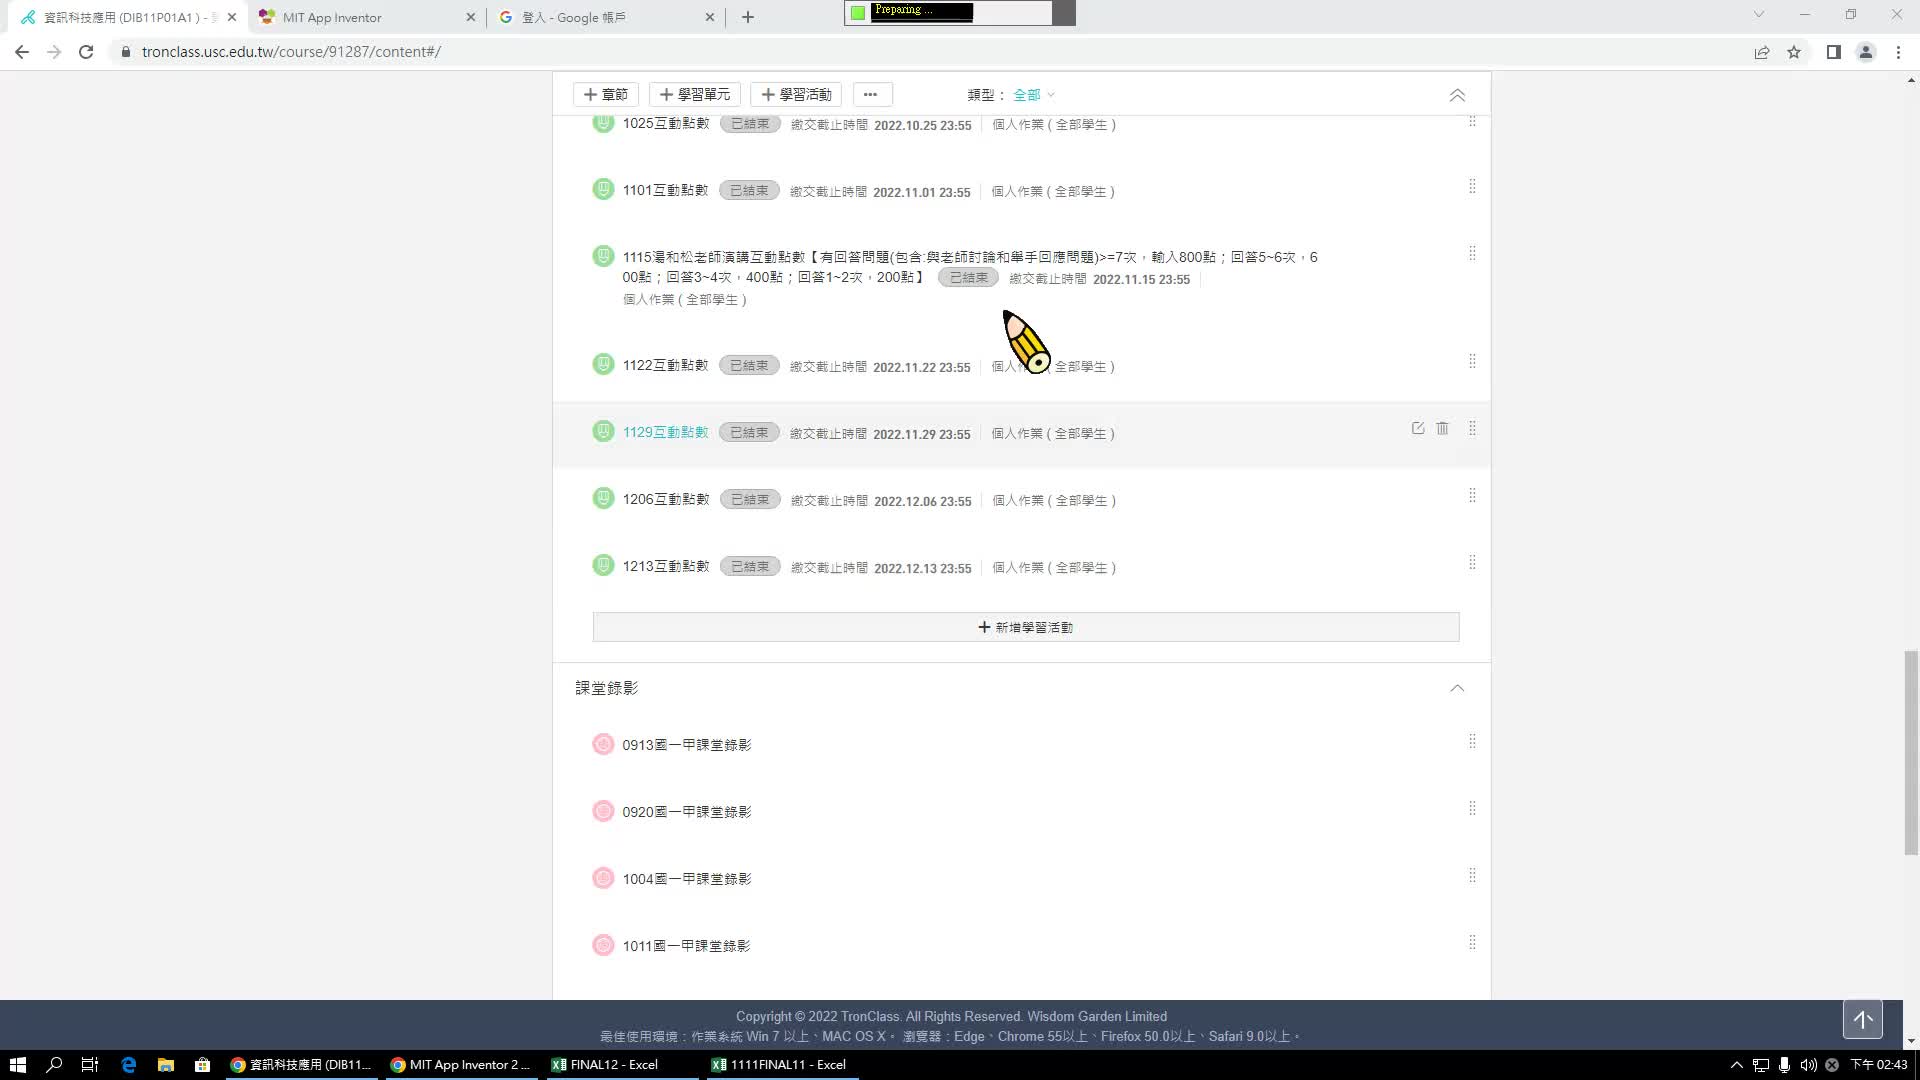Open the 0920國一甲課堂錄影 recording
The width and height of the screenshot is (1920, 1080).
click(687, 812)
